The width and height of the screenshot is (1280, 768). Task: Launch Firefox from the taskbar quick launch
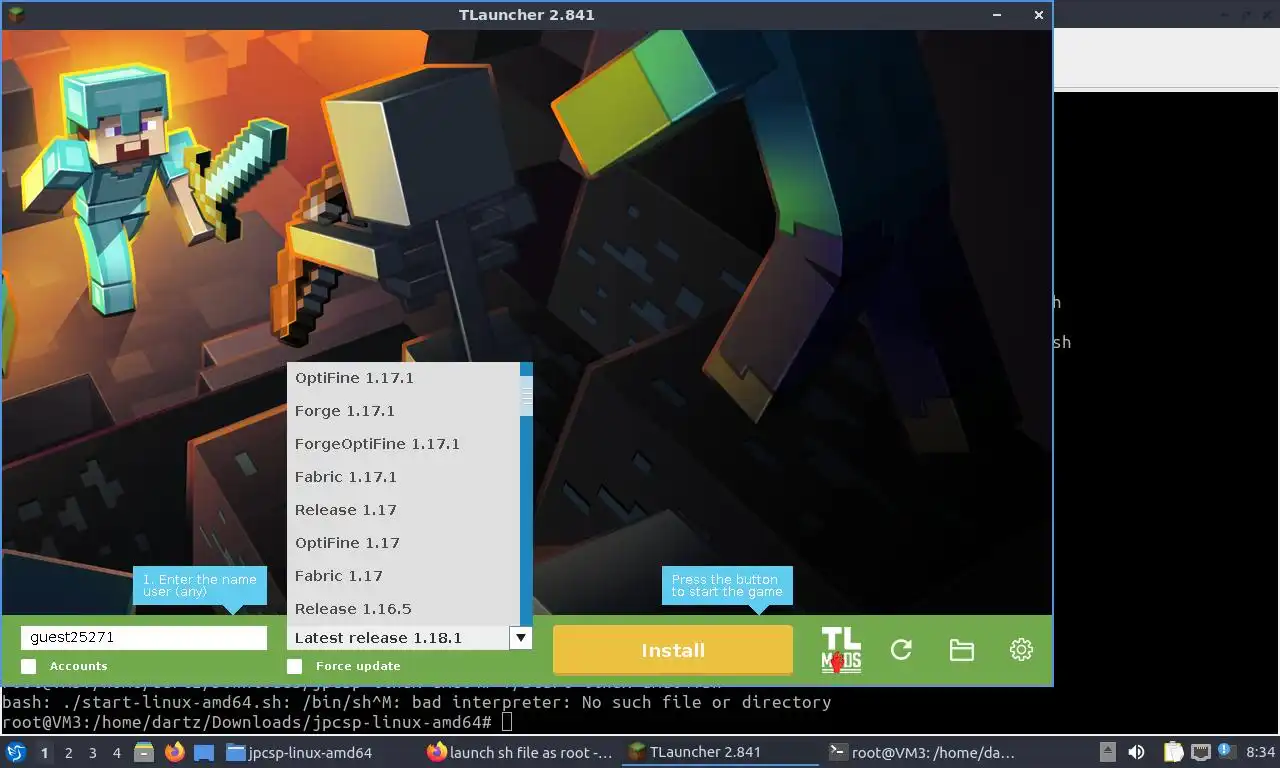point(174,752)
